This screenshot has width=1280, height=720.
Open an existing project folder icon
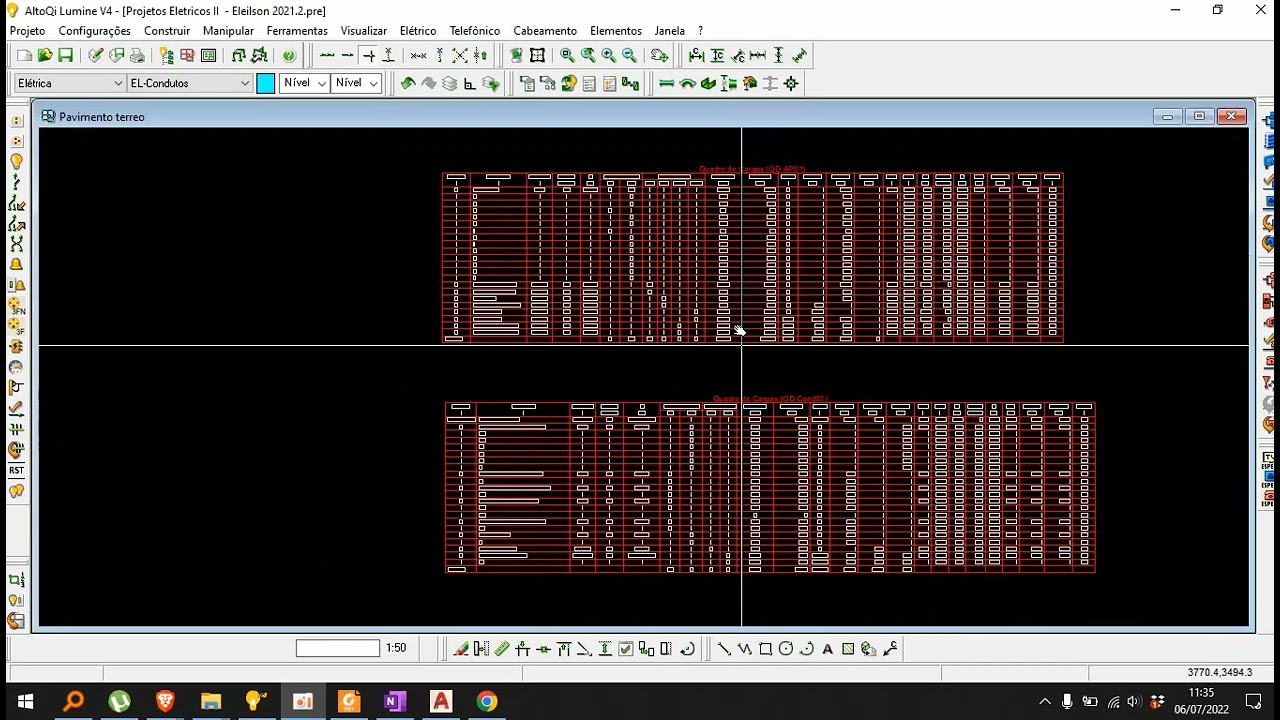tap(45, 55)
